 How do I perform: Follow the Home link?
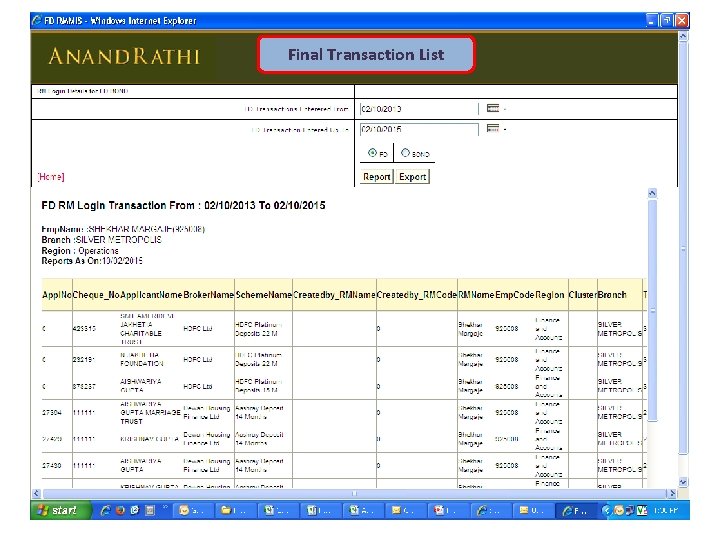coord(51,177)
